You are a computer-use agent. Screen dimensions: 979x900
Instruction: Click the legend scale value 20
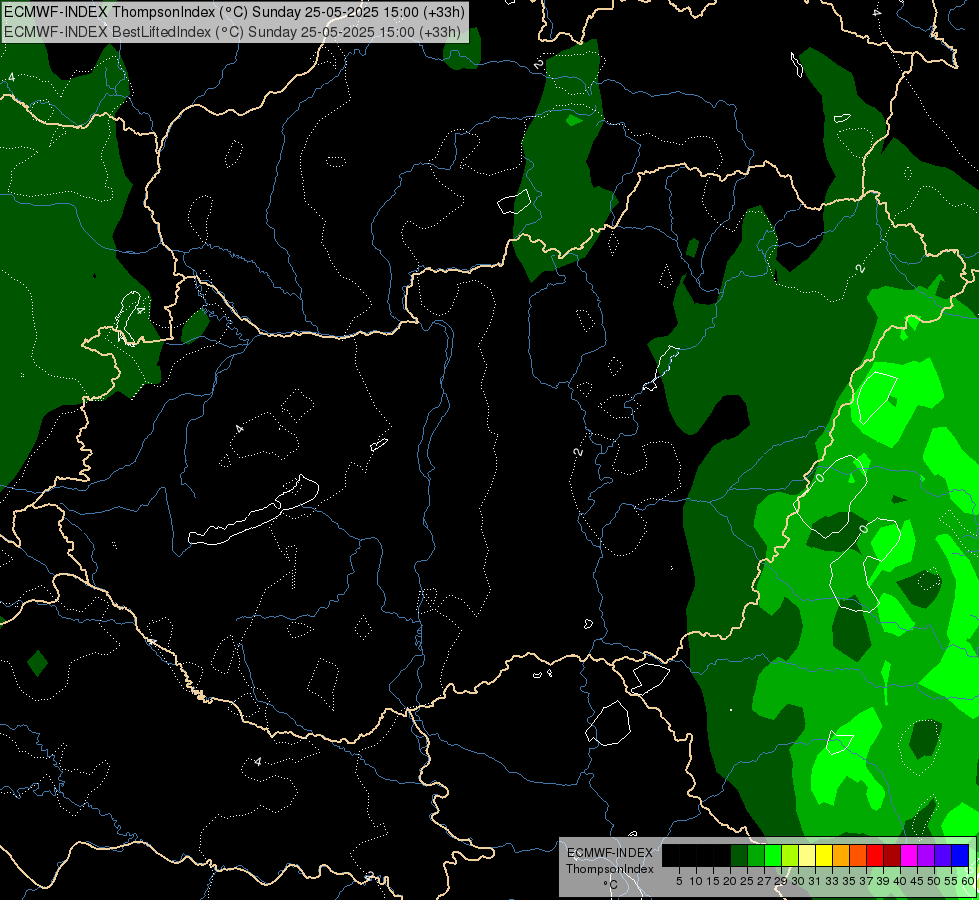(x=730, y=881)
